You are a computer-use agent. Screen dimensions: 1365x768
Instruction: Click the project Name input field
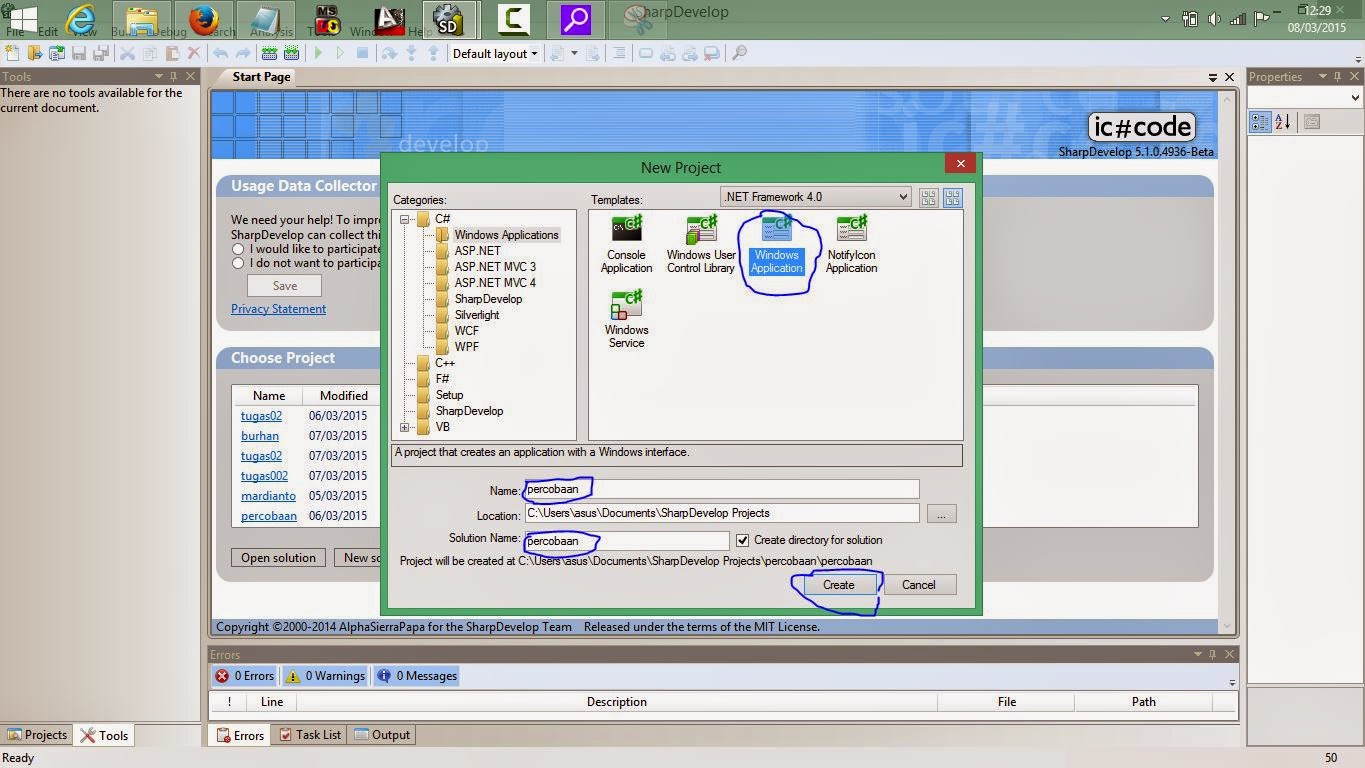pyautogui.click(x=721, y=490)
